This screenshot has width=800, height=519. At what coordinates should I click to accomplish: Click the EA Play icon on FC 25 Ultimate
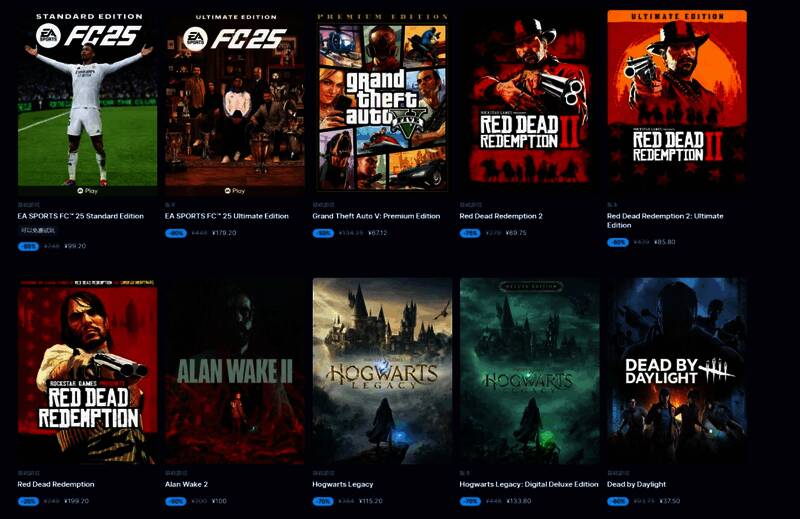[228, 190]
